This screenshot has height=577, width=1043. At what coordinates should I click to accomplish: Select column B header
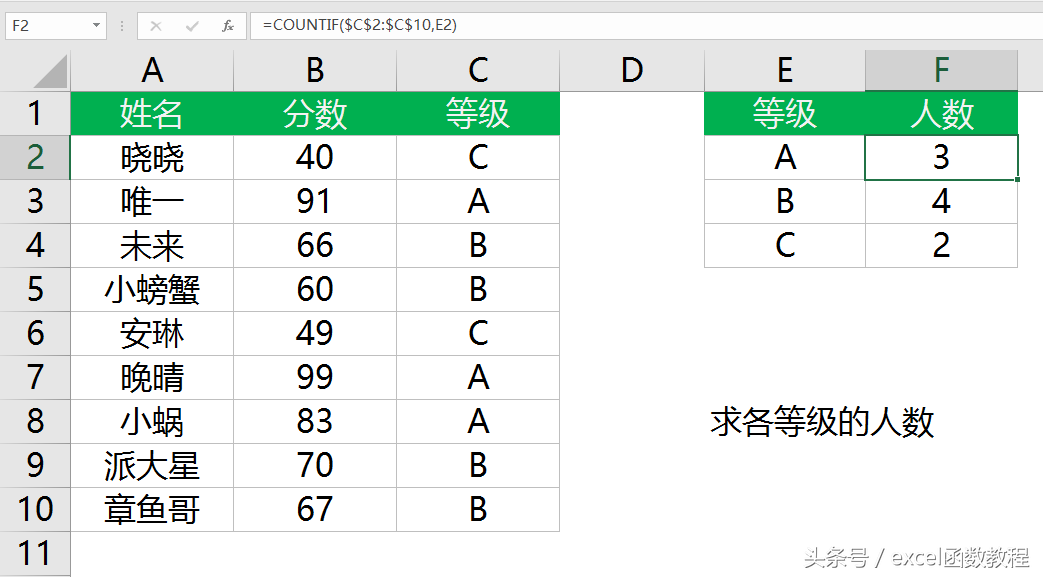[315, 71]
